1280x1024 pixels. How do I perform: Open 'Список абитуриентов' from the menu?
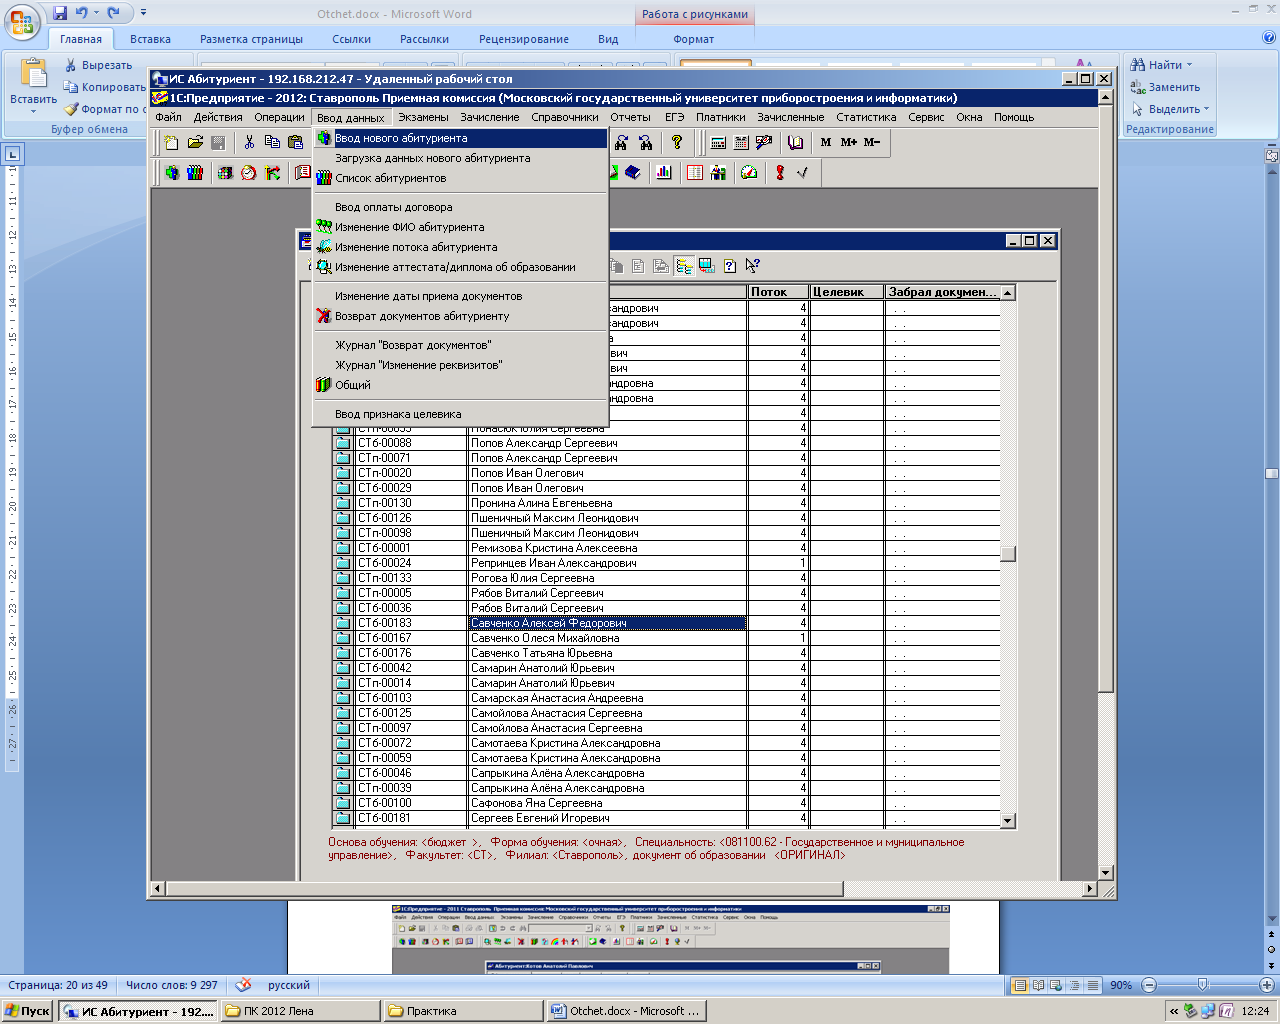click(461, 178)
